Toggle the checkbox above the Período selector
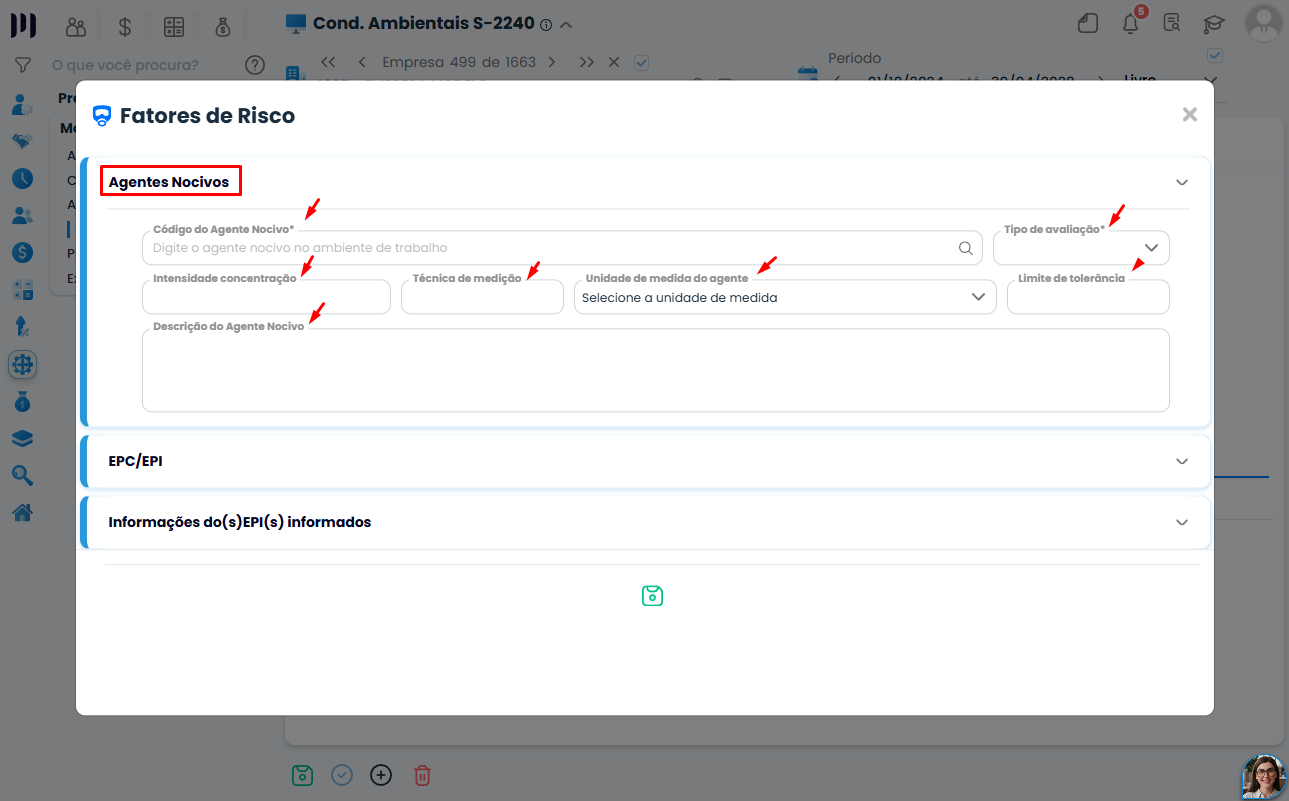The height and width of the screenshot is (801, 1289). pyautogui.click(x=1215, y=55)
